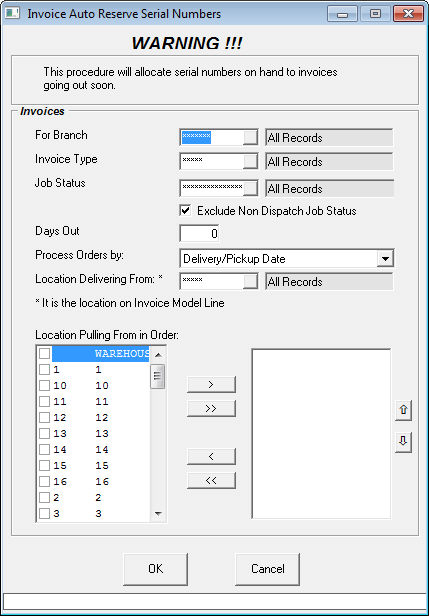
Task: Check the box for location 10
Action: click(44, 385)
